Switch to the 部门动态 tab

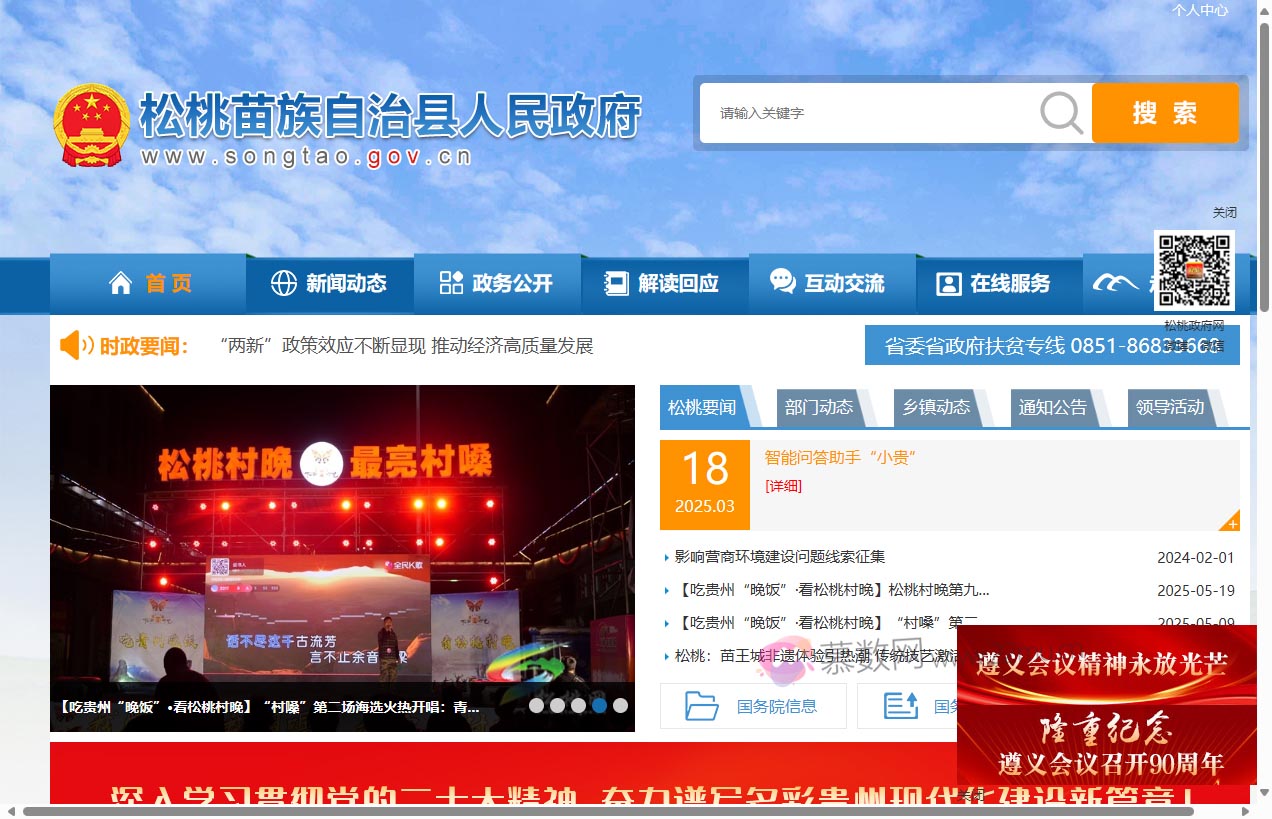tap(819, 407)
